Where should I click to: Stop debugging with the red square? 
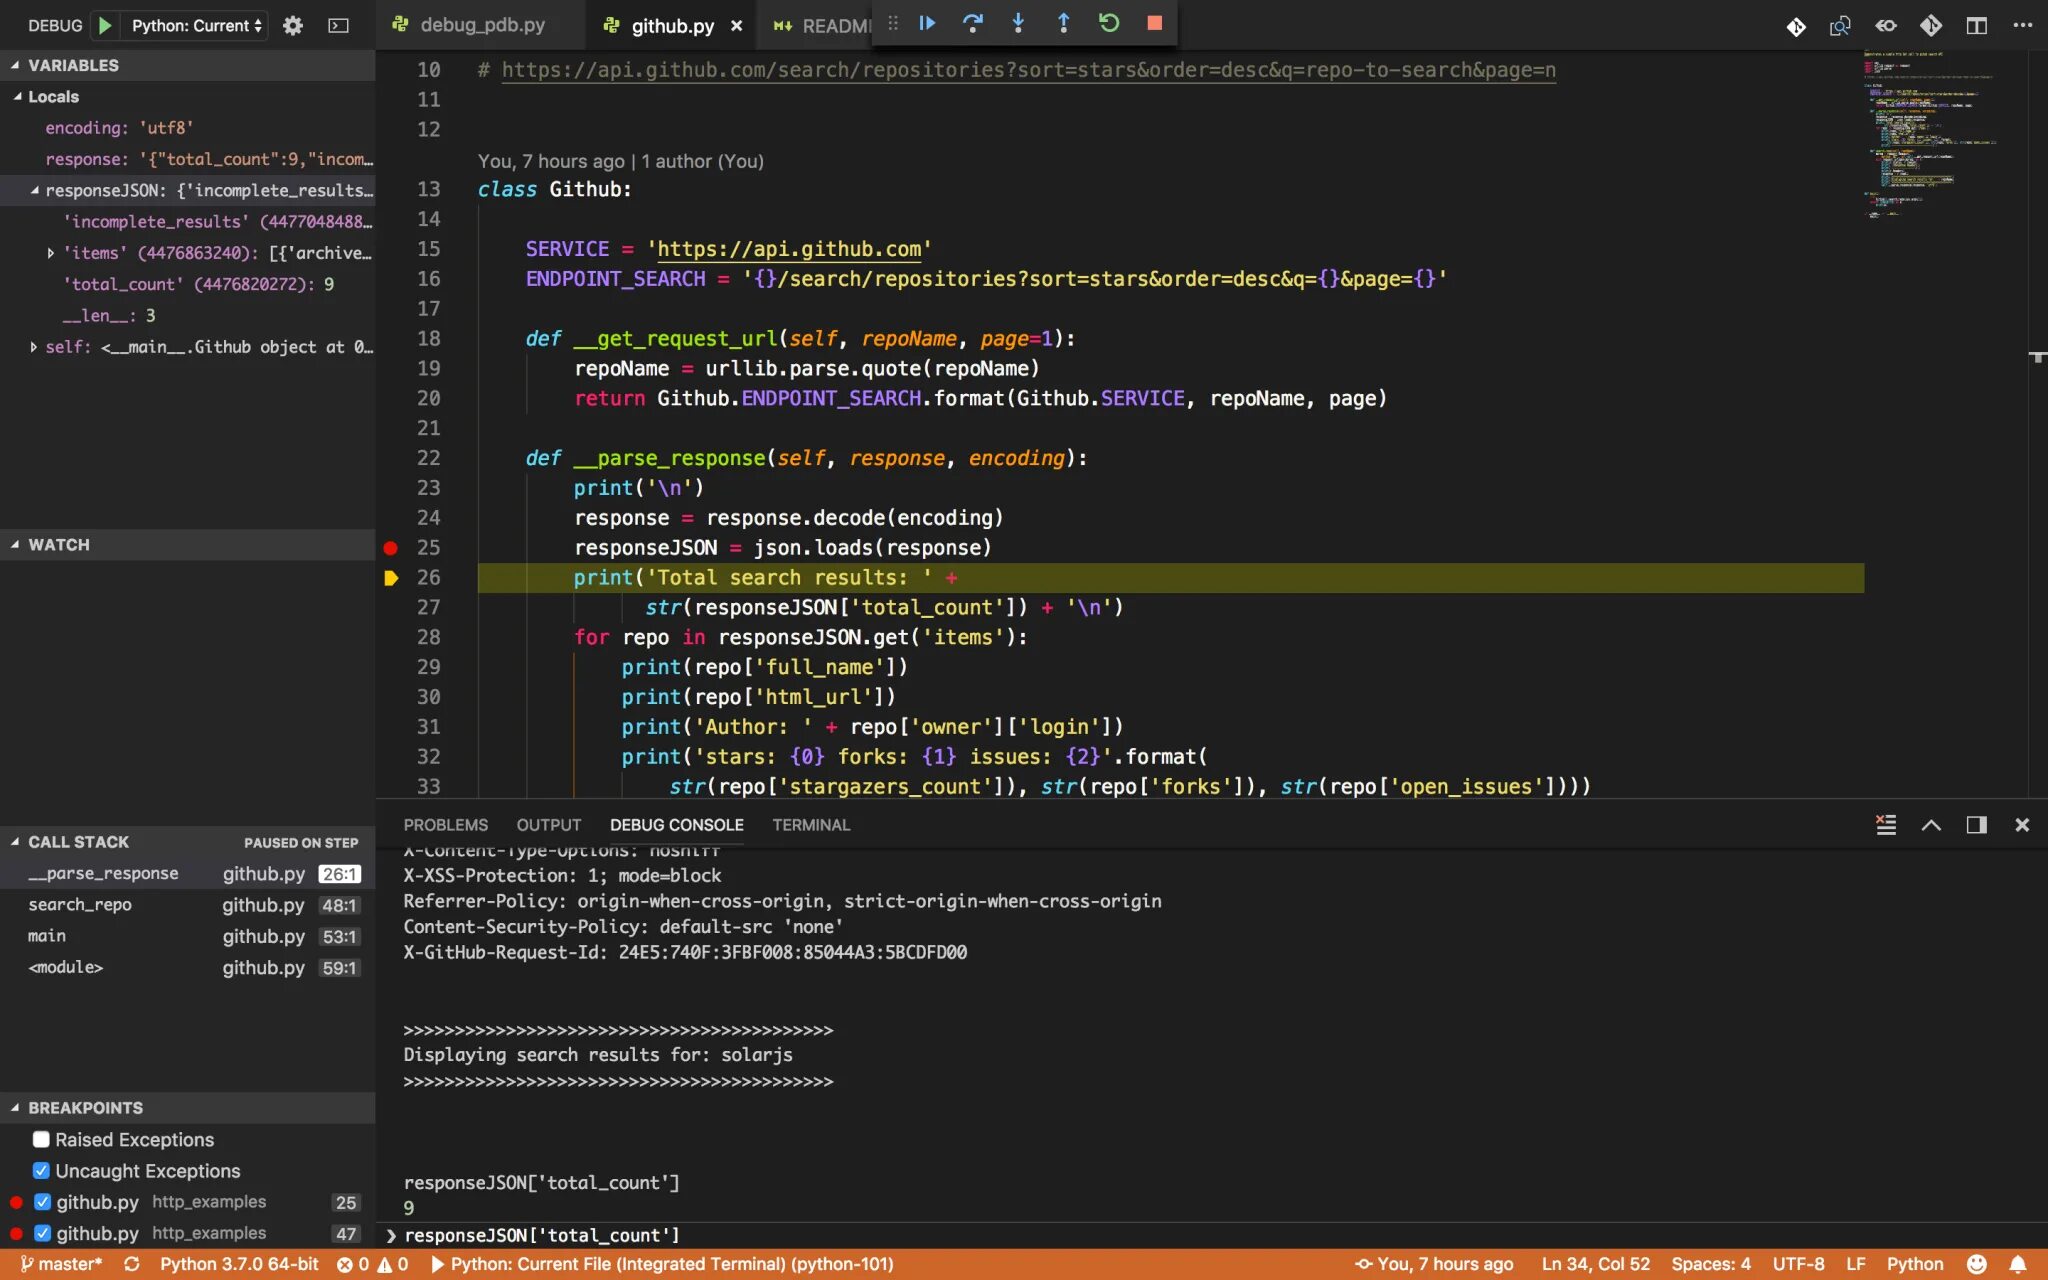1154,23
